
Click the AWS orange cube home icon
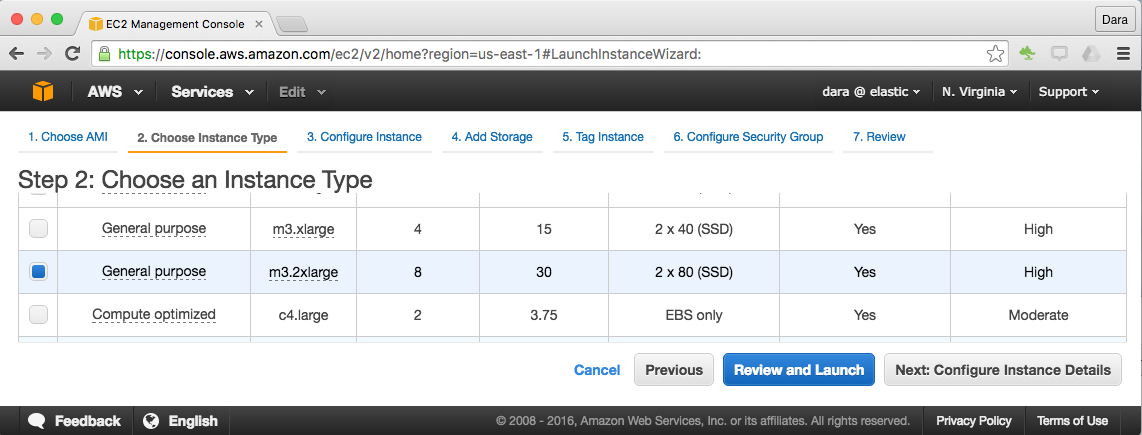tap(42, 91)
